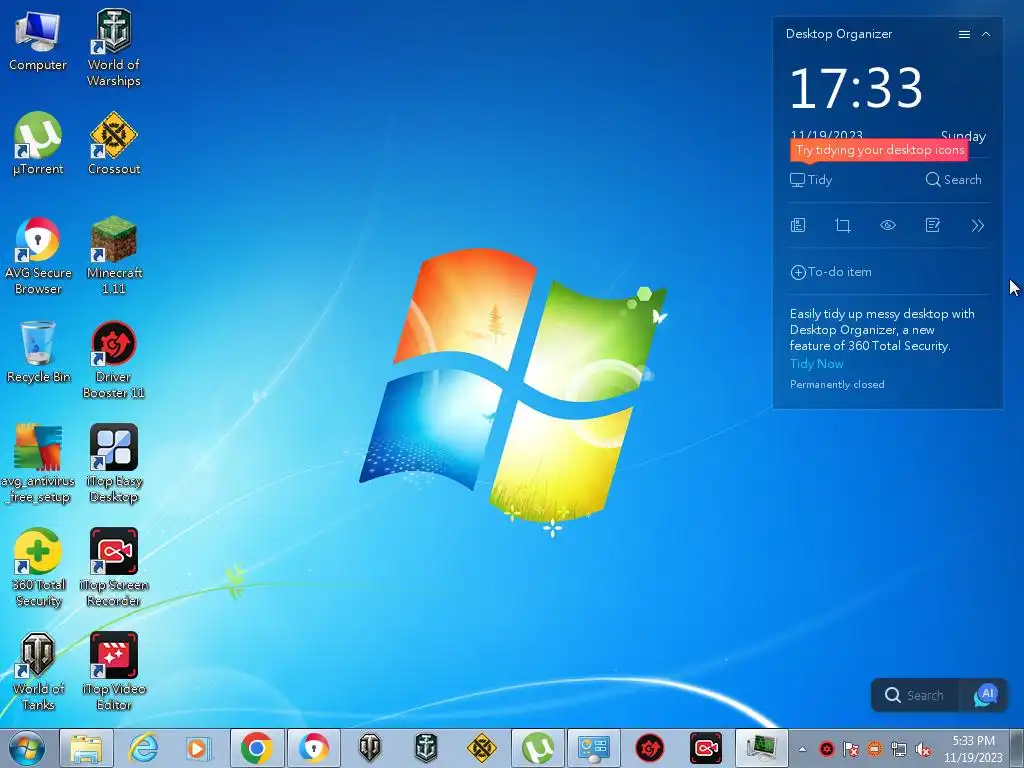The width and height of the screenshot is (1024, 768).
Task: Select the iTop Video Editor desktop shortcut
Action: 114,671
